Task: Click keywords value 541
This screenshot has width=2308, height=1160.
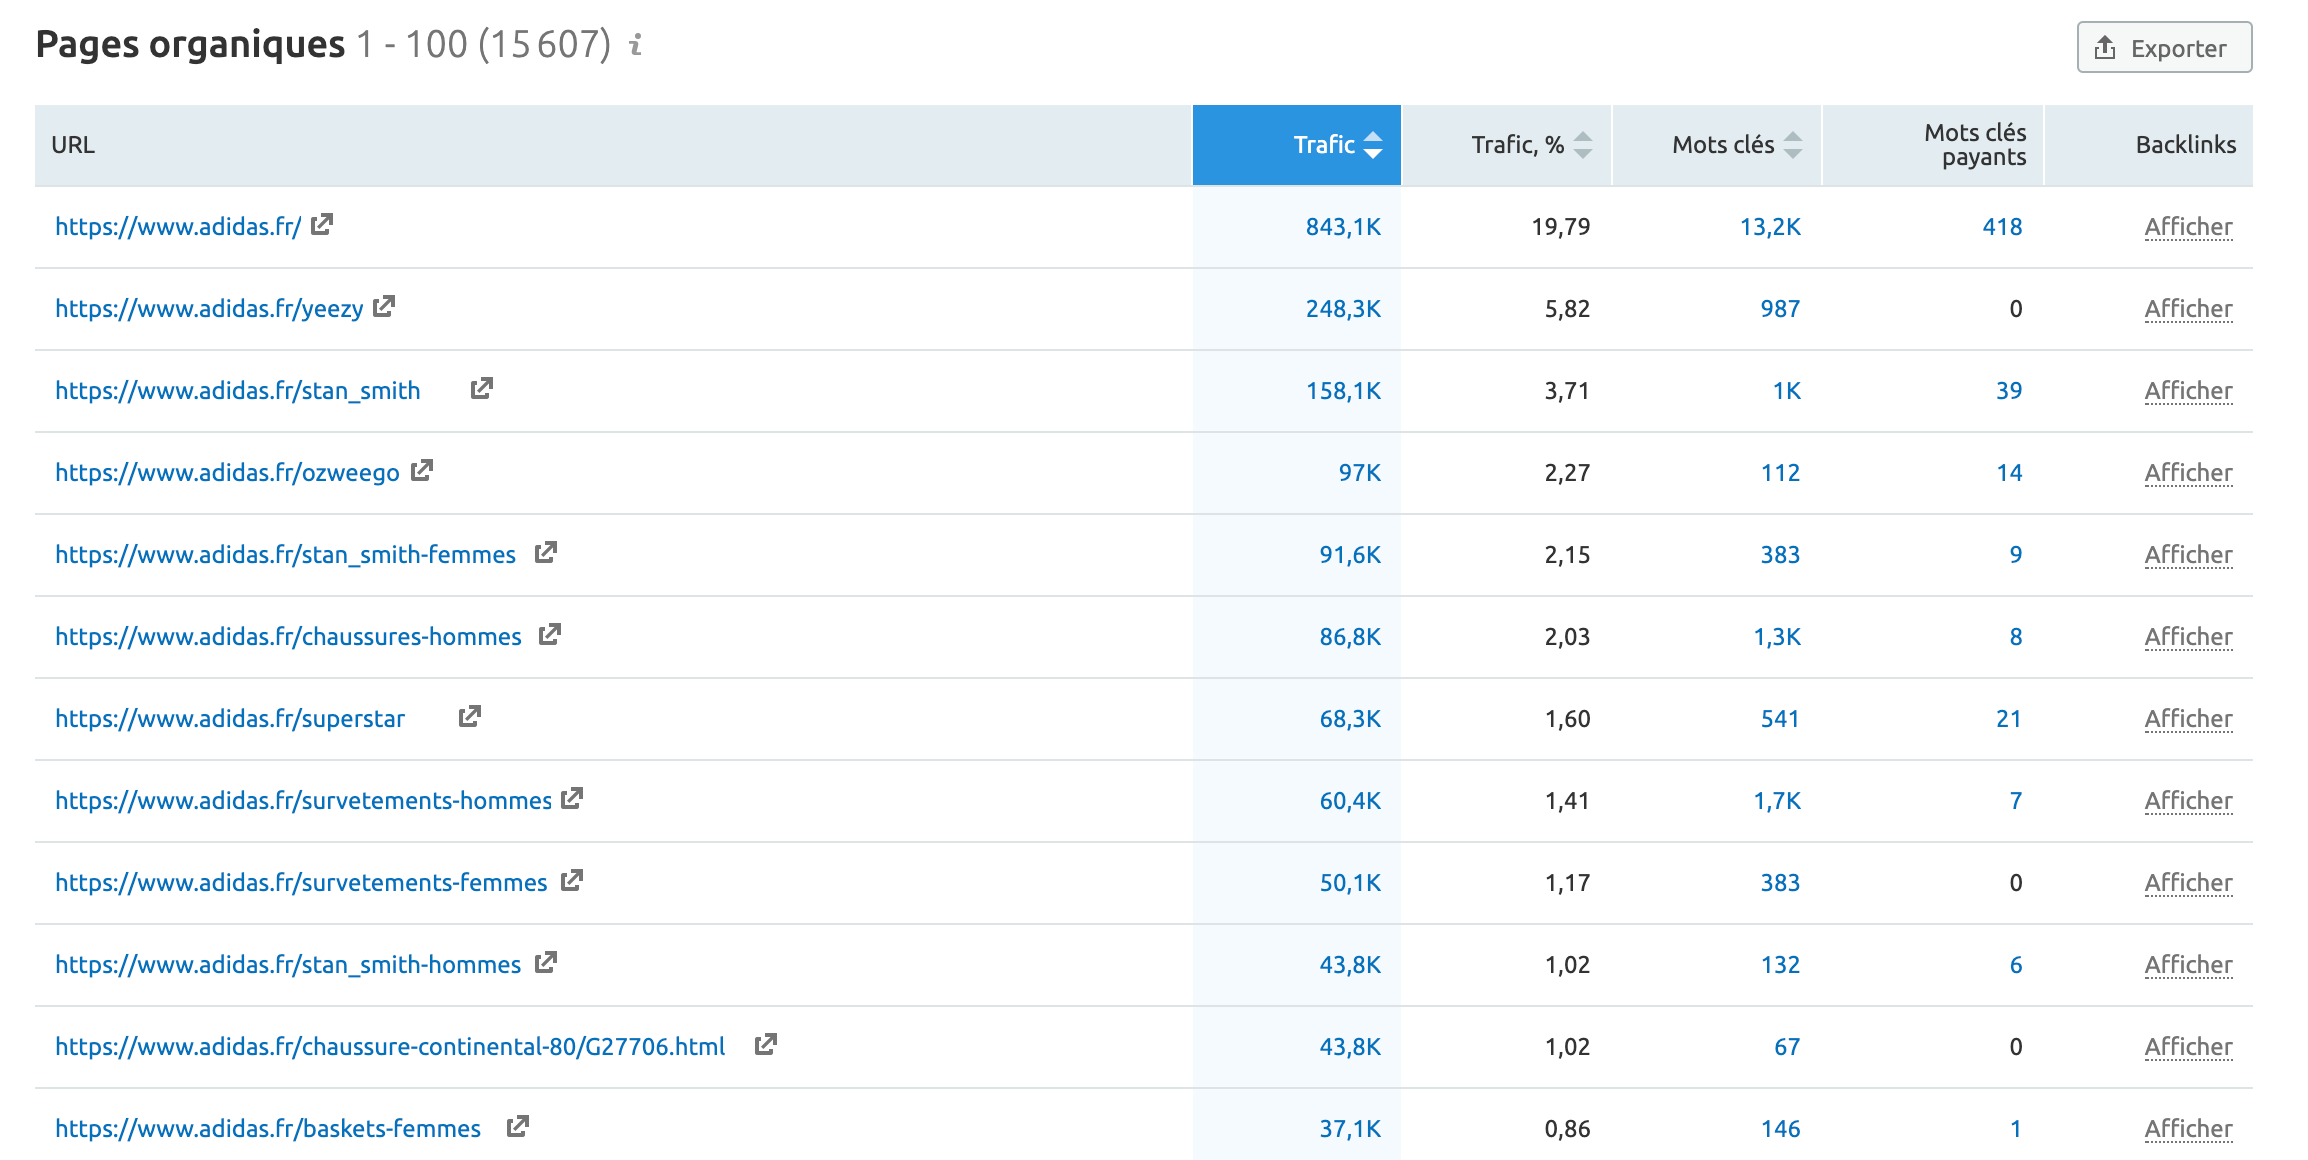Action: [1780, 719]
